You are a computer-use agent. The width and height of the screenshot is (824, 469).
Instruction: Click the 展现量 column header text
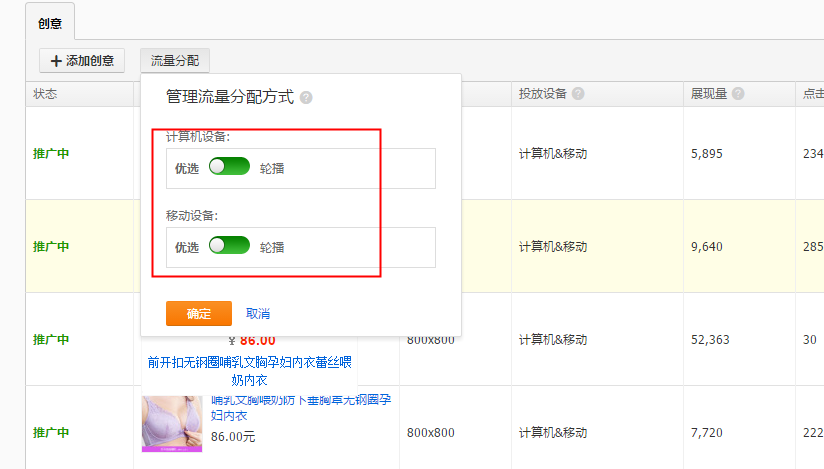tap(709, 94)
